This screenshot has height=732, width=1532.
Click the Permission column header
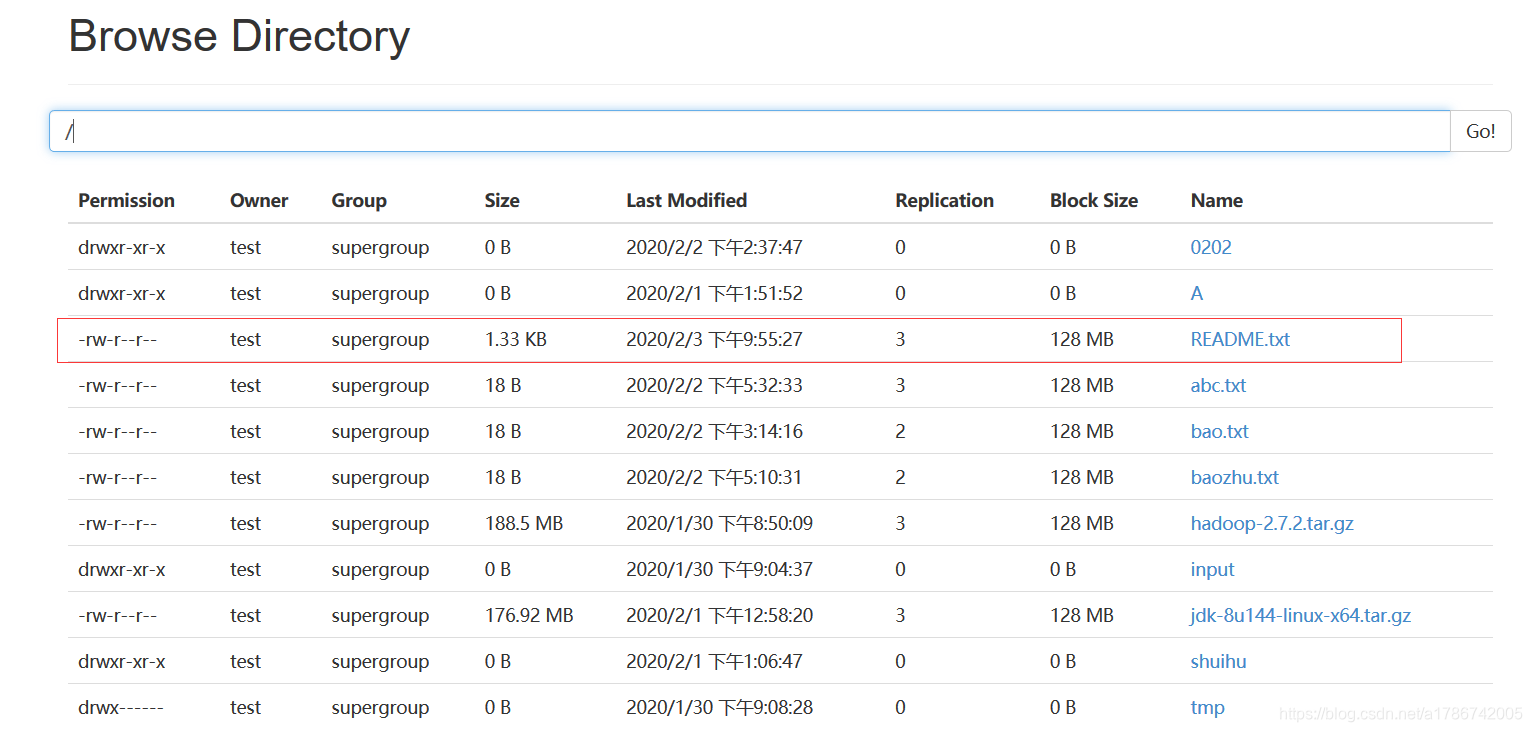coord(126,200)
